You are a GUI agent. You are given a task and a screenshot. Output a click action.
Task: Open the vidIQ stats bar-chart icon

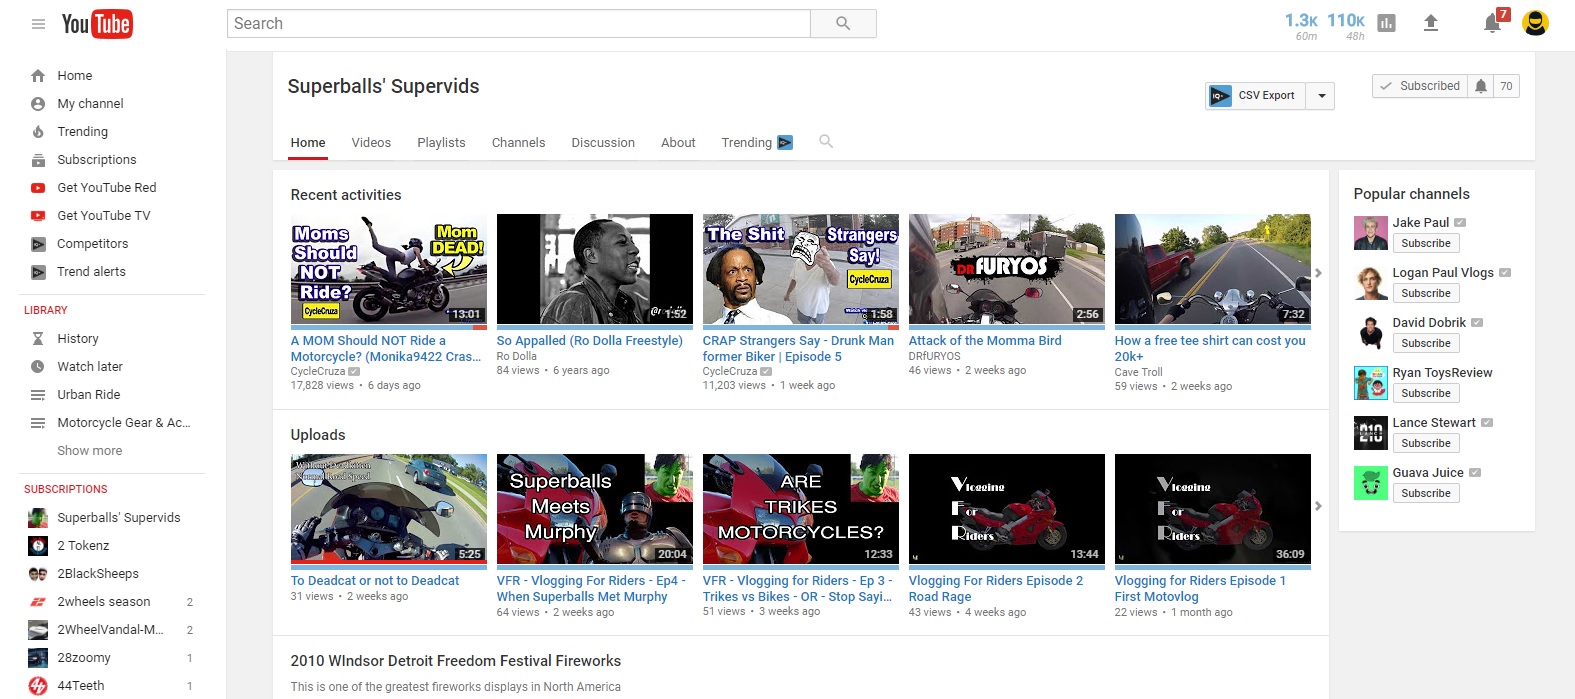[x=1386, y=23]
